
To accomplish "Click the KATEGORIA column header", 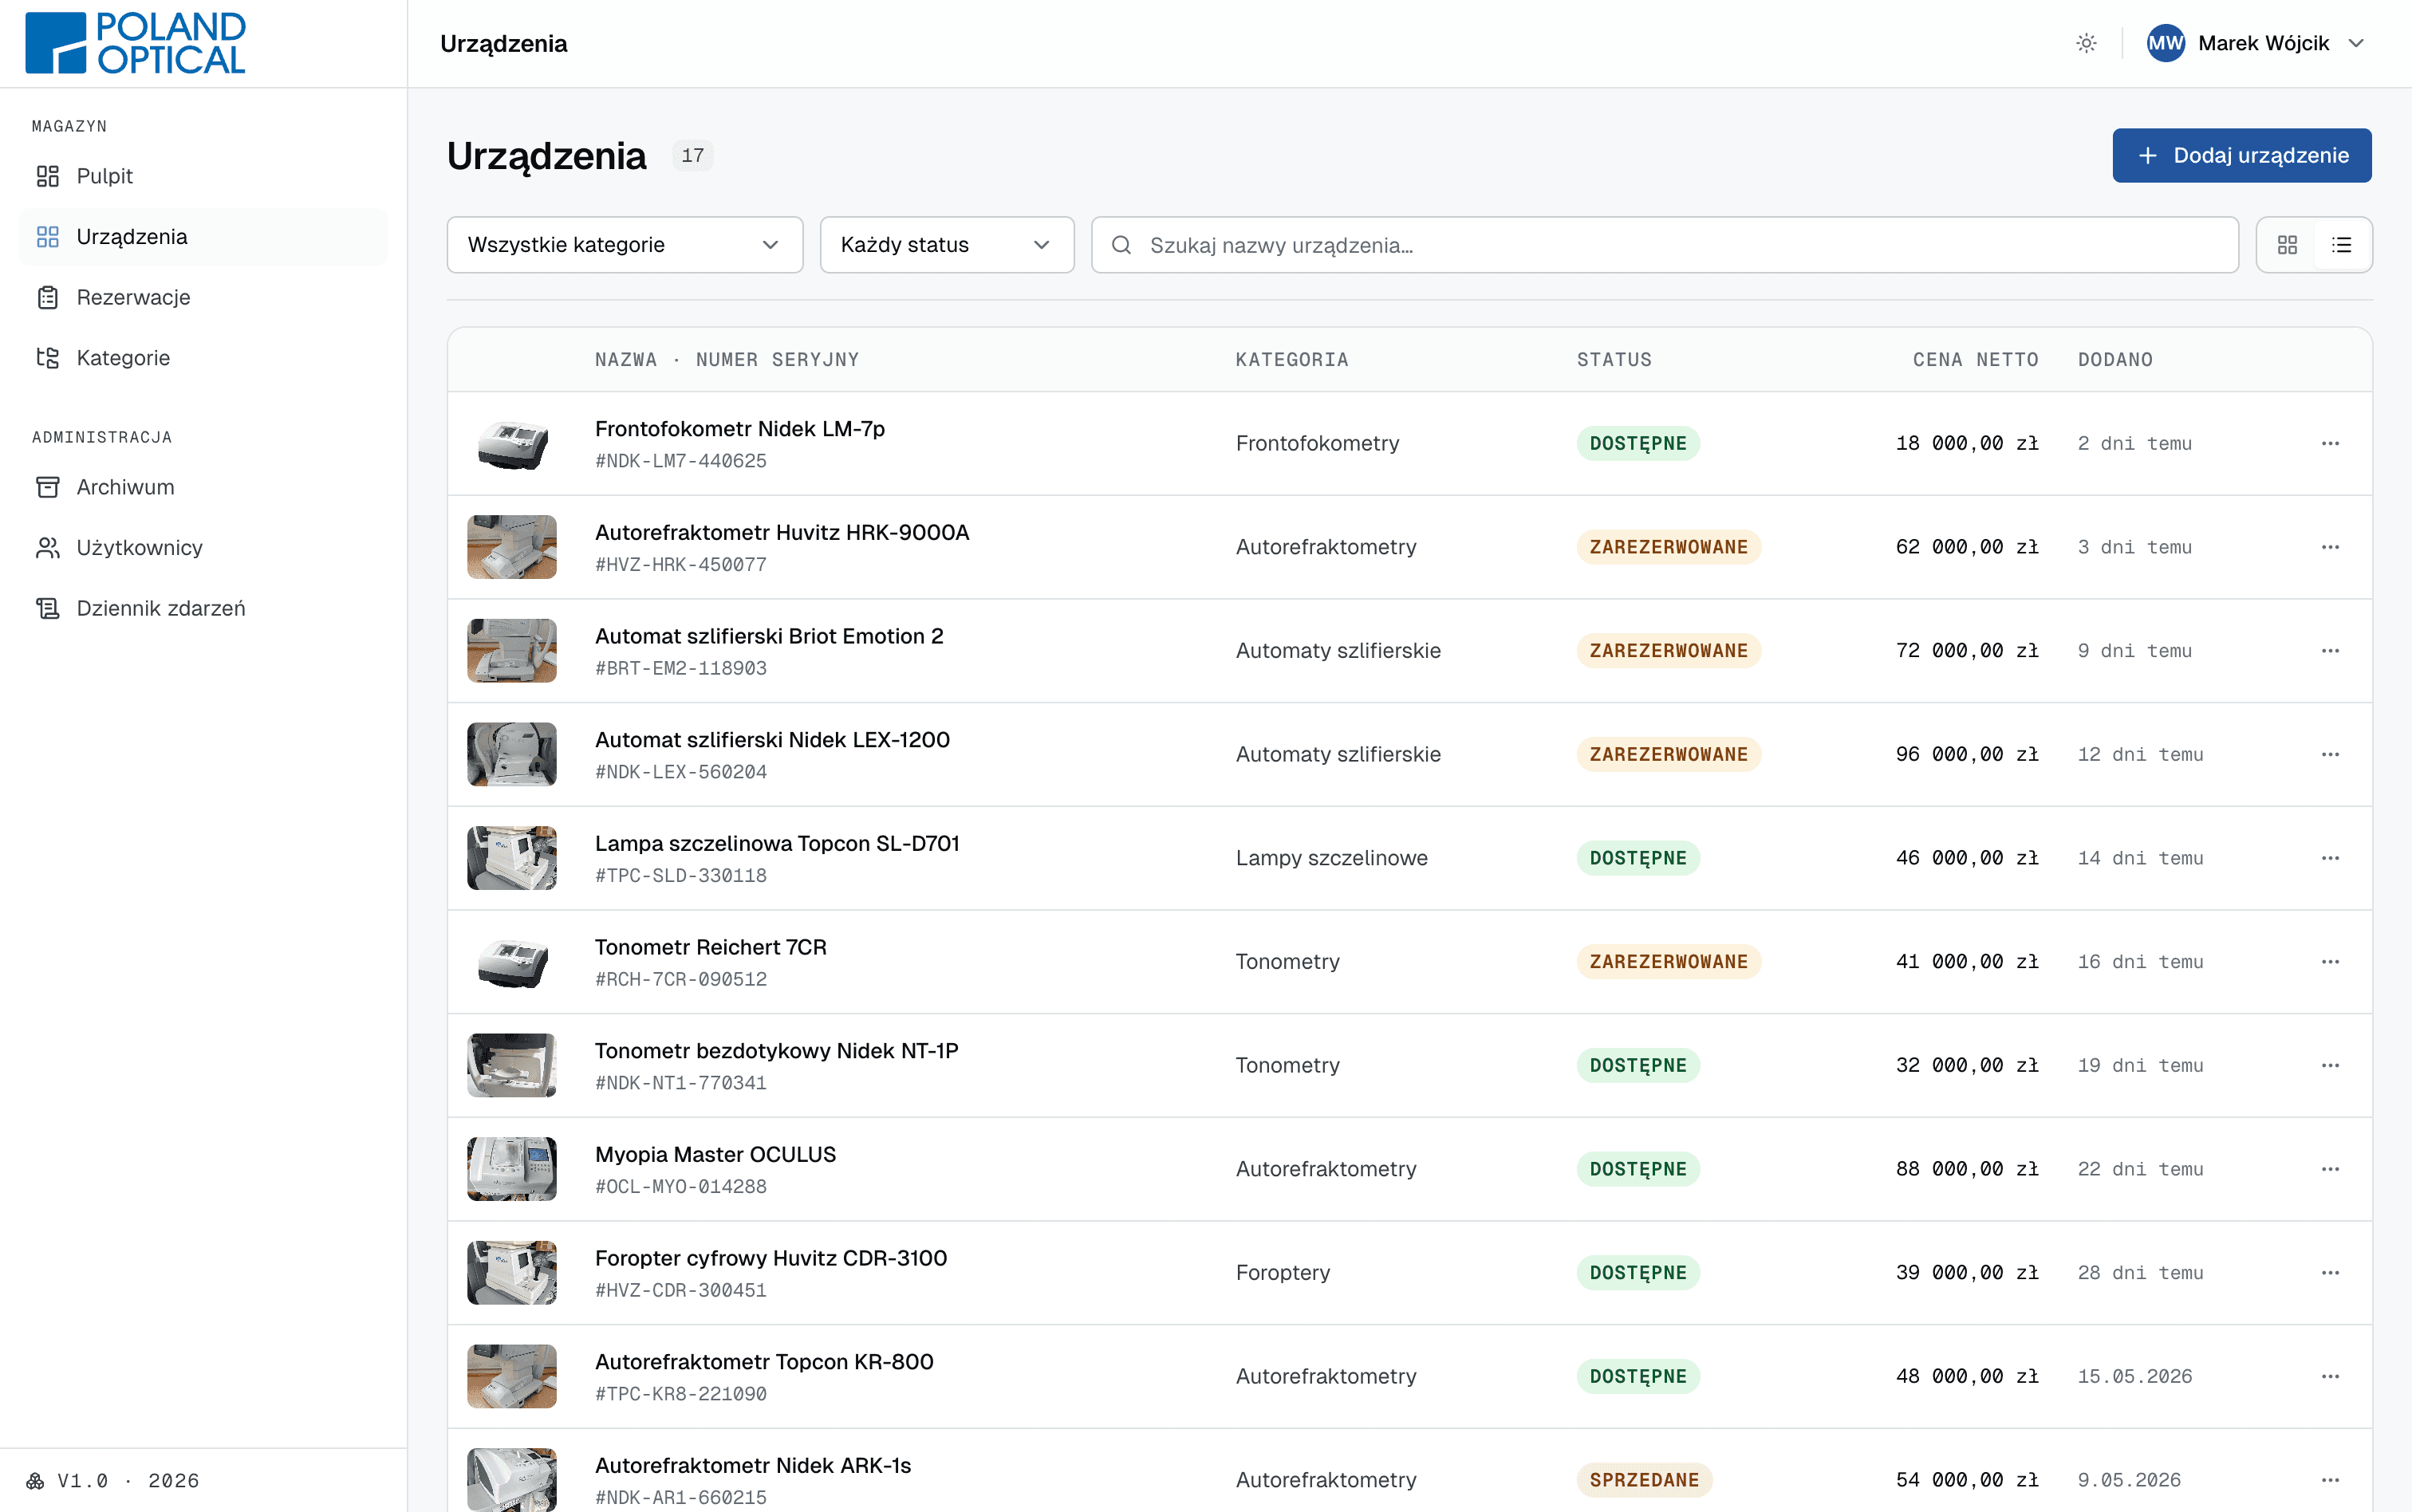I will coord(1292,360).
